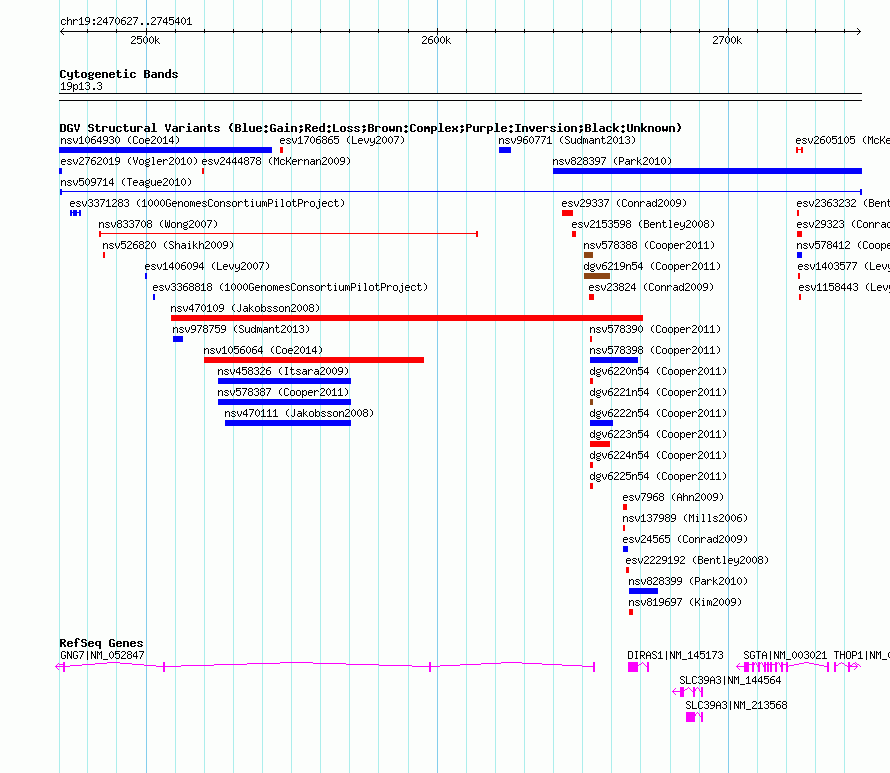The image size is (890, 773).
Task: Click the esv1158443 variant label
Action: pyautogui.click(x=844, y=287)
